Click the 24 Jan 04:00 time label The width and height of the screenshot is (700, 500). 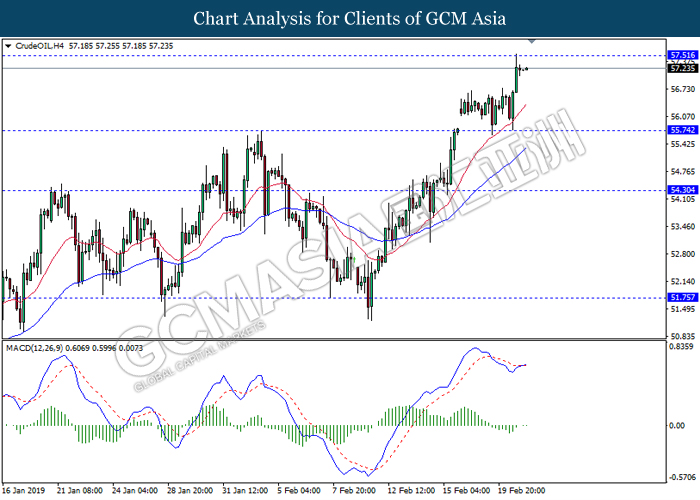point(135,490)
